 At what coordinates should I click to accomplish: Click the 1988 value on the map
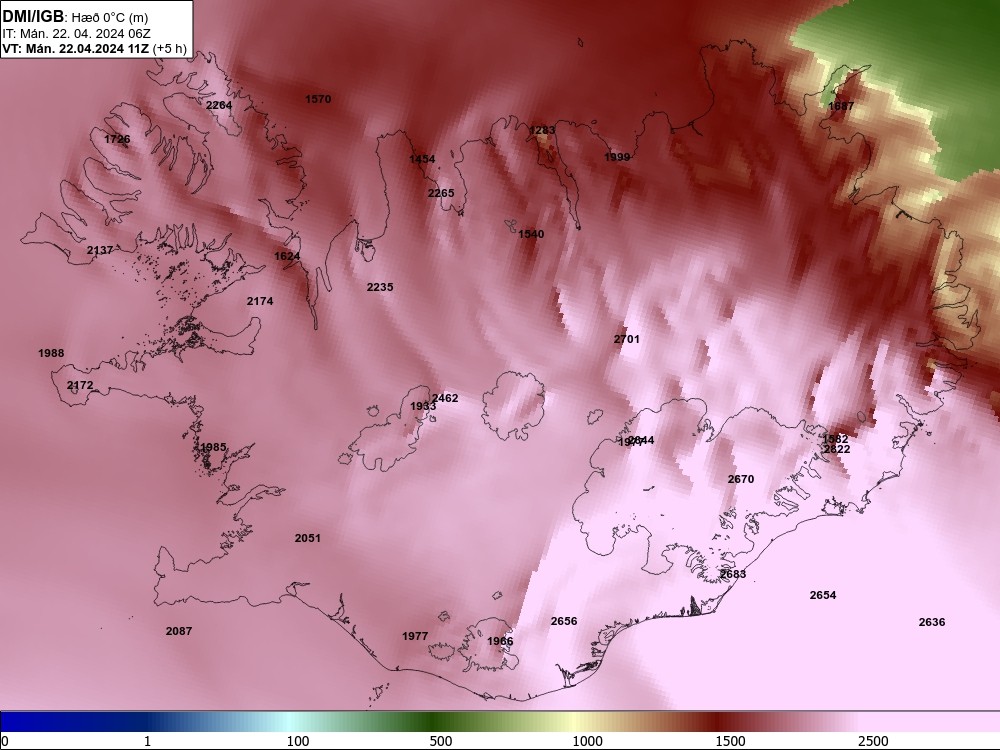[x=51, y=353]
